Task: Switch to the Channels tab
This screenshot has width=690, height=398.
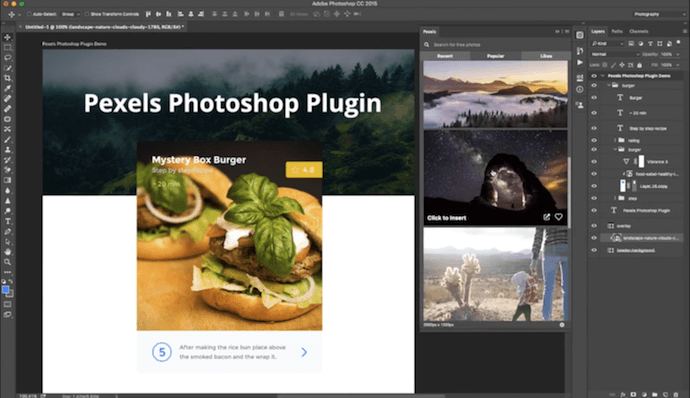Action: point(639,31)
